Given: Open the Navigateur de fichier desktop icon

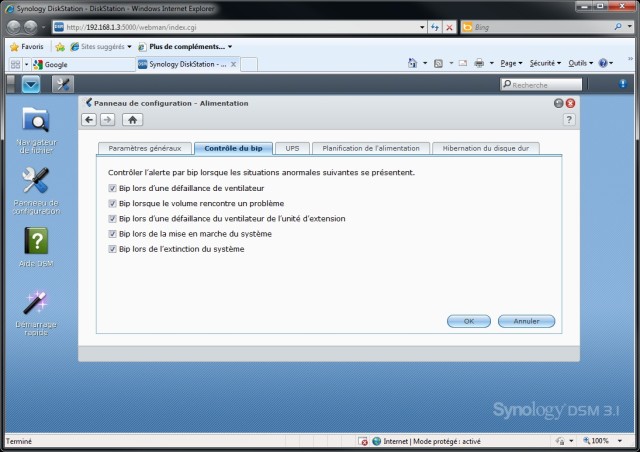Looking at the screenshot, I should (36, 120).
